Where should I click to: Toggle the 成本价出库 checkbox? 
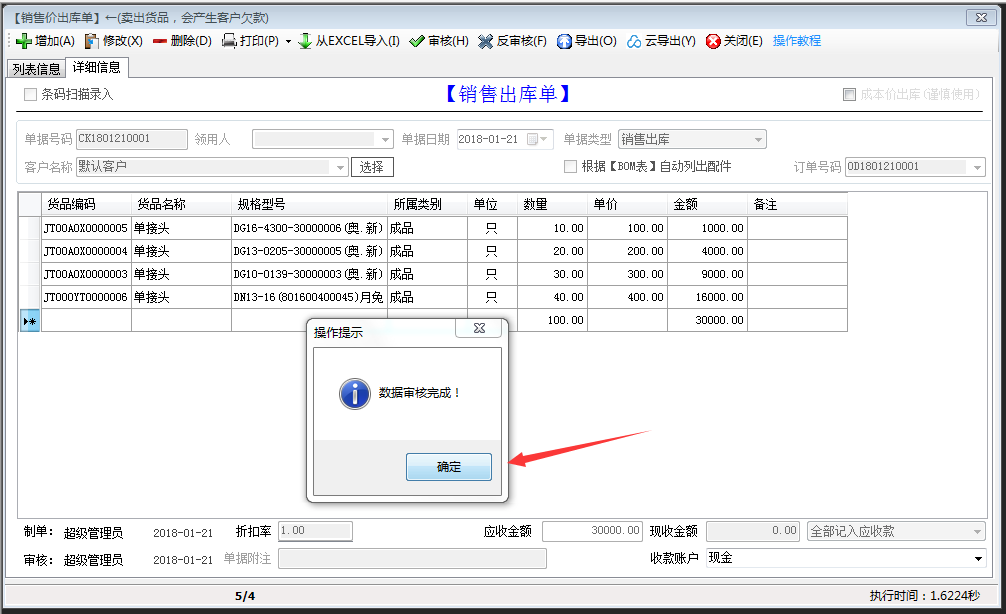click(849, 94)
